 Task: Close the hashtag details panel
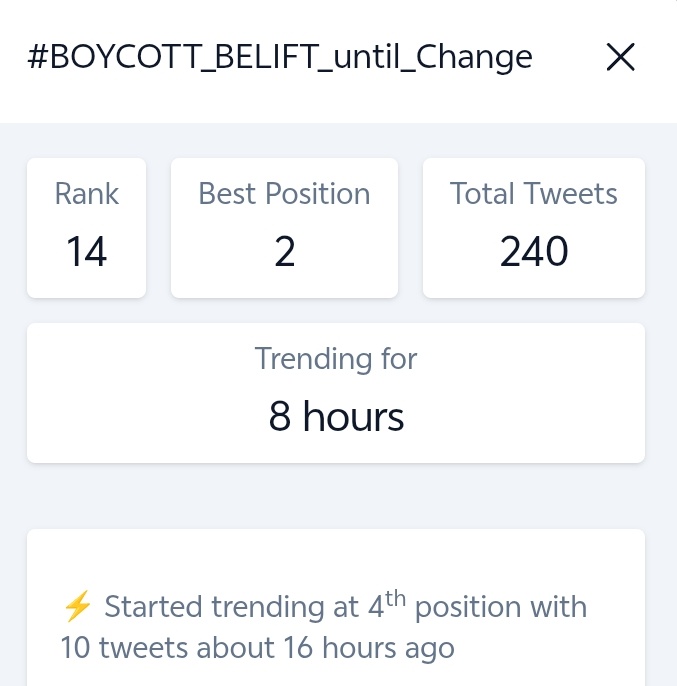point(621,58)
